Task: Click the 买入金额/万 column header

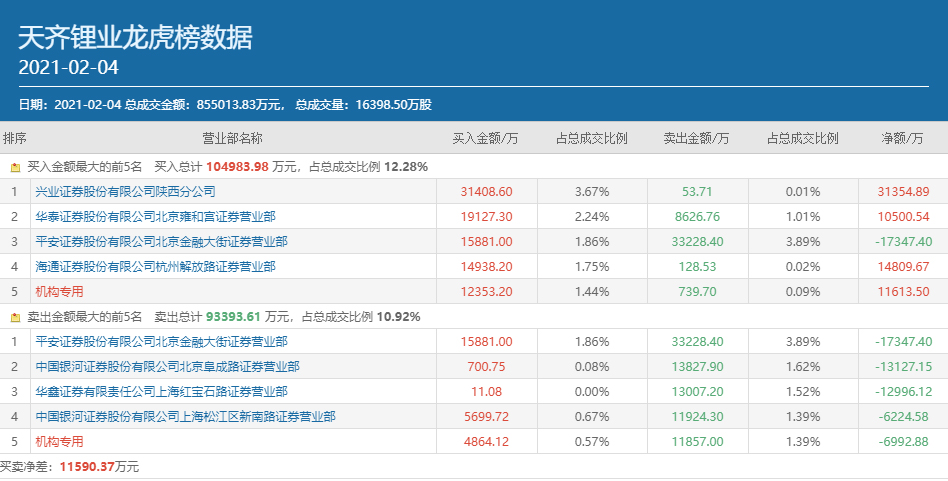Action: [x=485, y=138]
